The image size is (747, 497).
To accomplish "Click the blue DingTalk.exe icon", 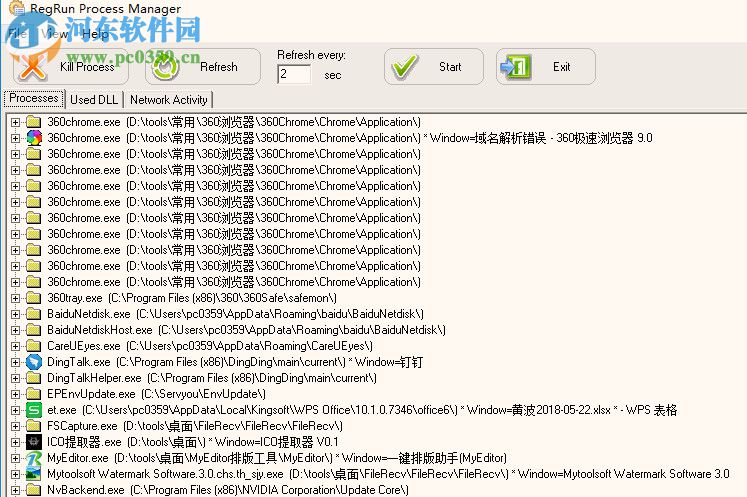I will (x=34, y=362).
